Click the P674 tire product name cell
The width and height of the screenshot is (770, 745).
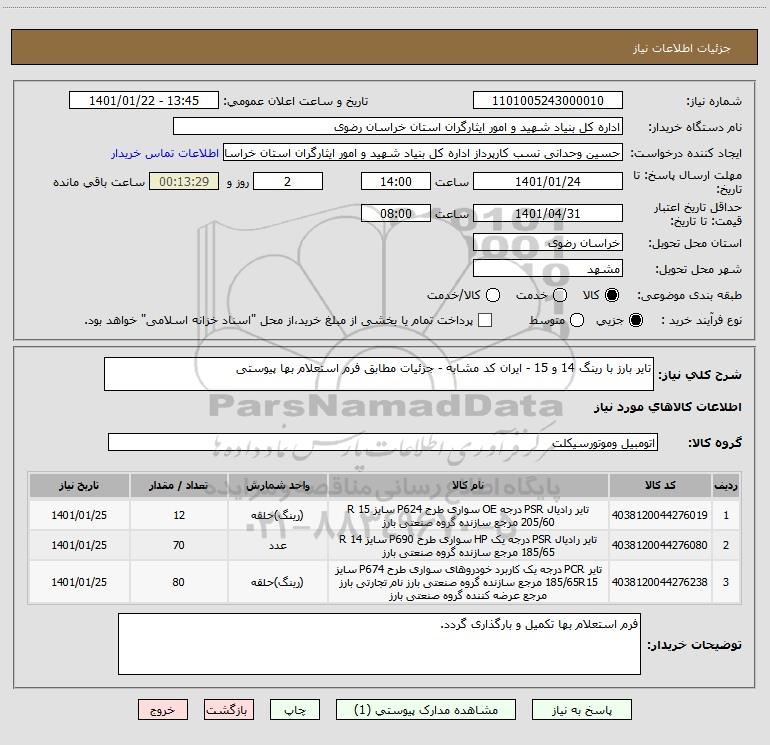pos(468,582)
